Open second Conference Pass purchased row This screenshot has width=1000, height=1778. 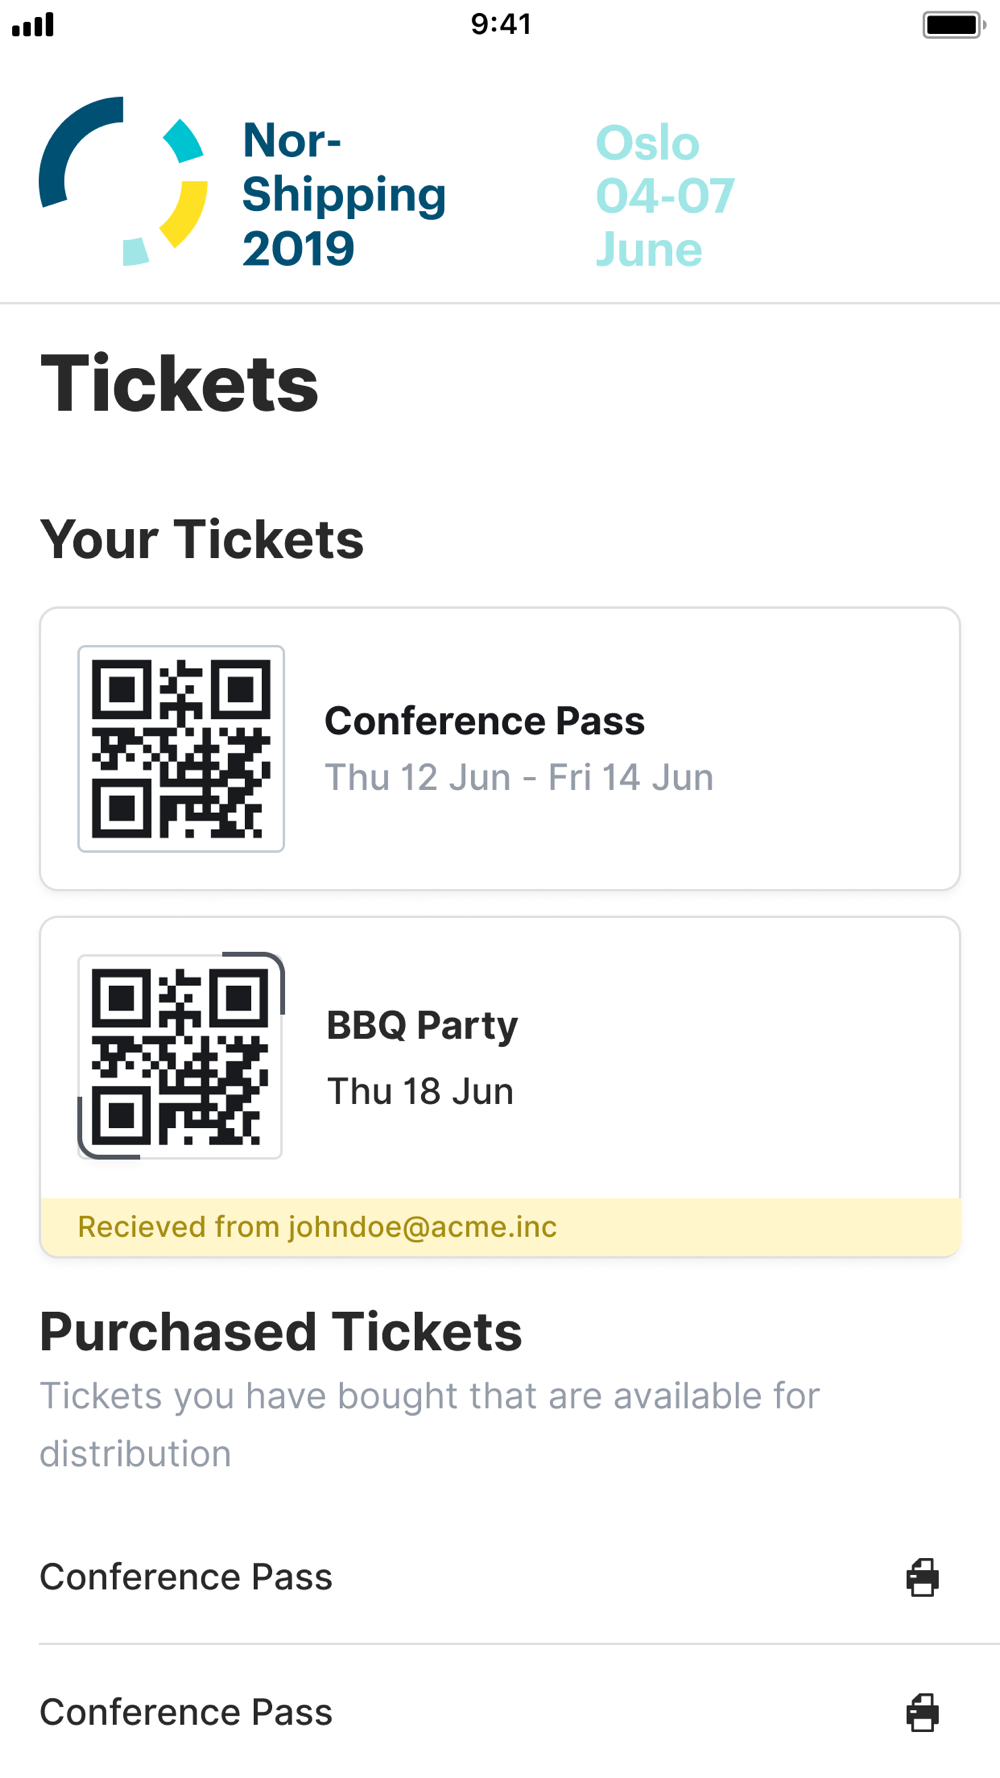pyautogui.click(x=500, y=1712)
